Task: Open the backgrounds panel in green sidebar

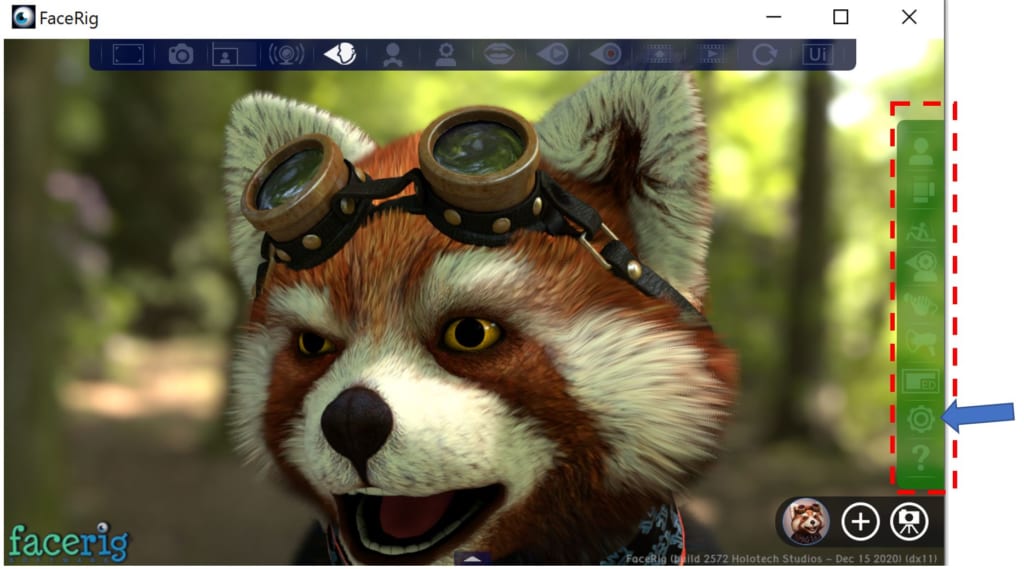Action: (921, 191)
